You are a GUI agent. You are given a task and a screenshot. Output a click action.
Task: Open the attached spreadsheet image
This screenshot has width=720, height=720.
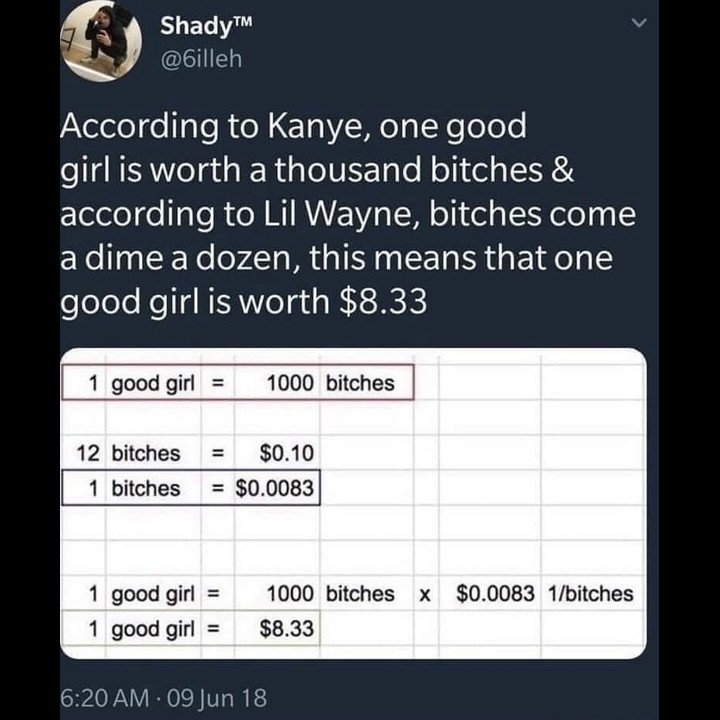click(x=353, y=503)
